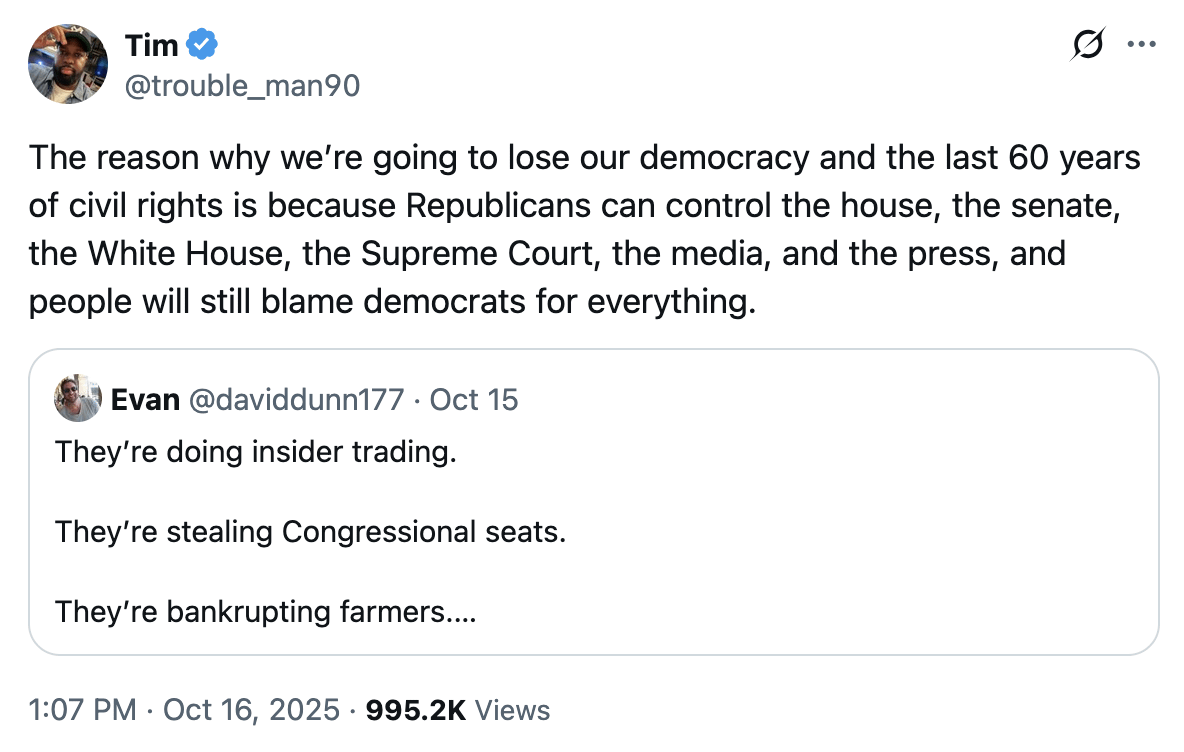The height and width of the screenshot is (752, 1184).
Task: Click the display name Tim
Action: [152, 45]
